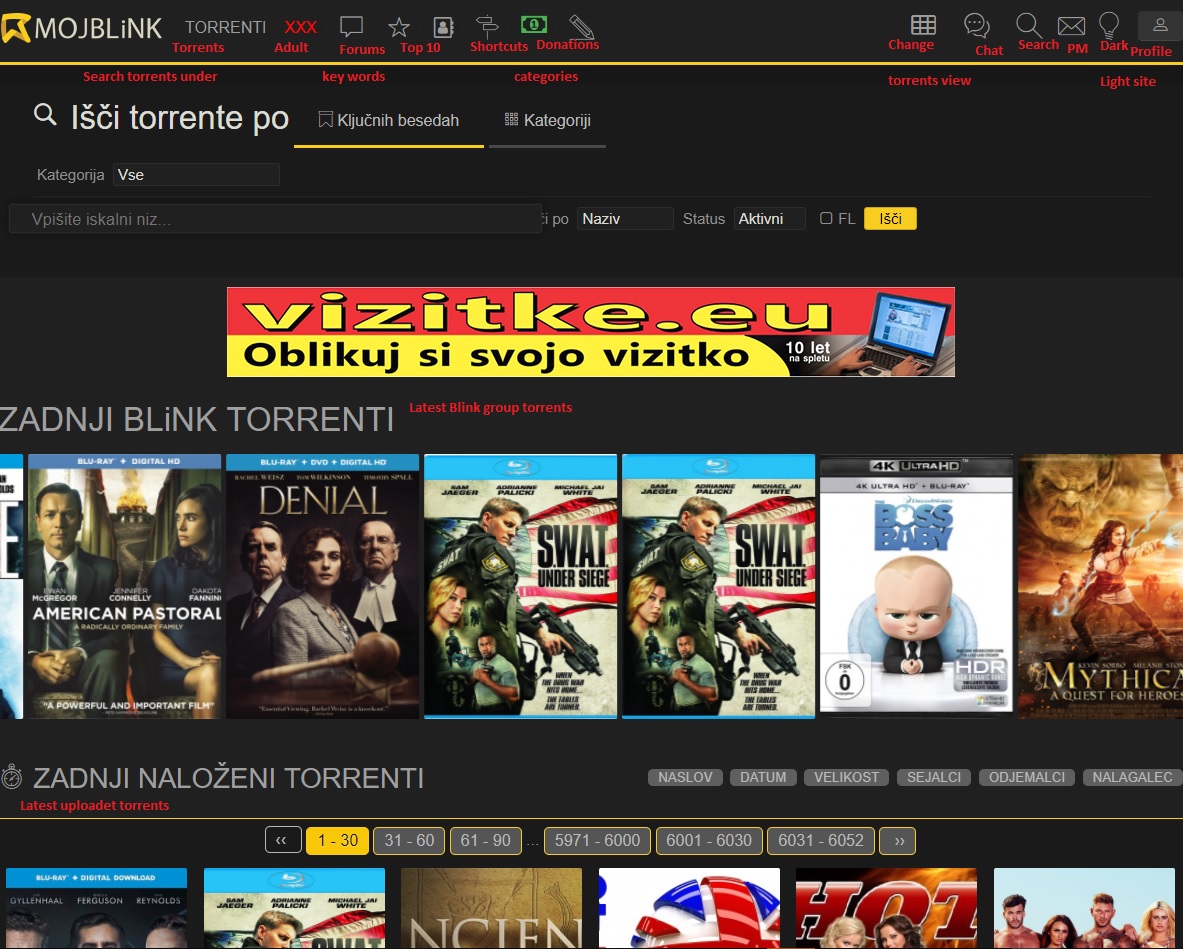
Task: Open Search magnifier in top bar
Action: (x=1028, y=26)
